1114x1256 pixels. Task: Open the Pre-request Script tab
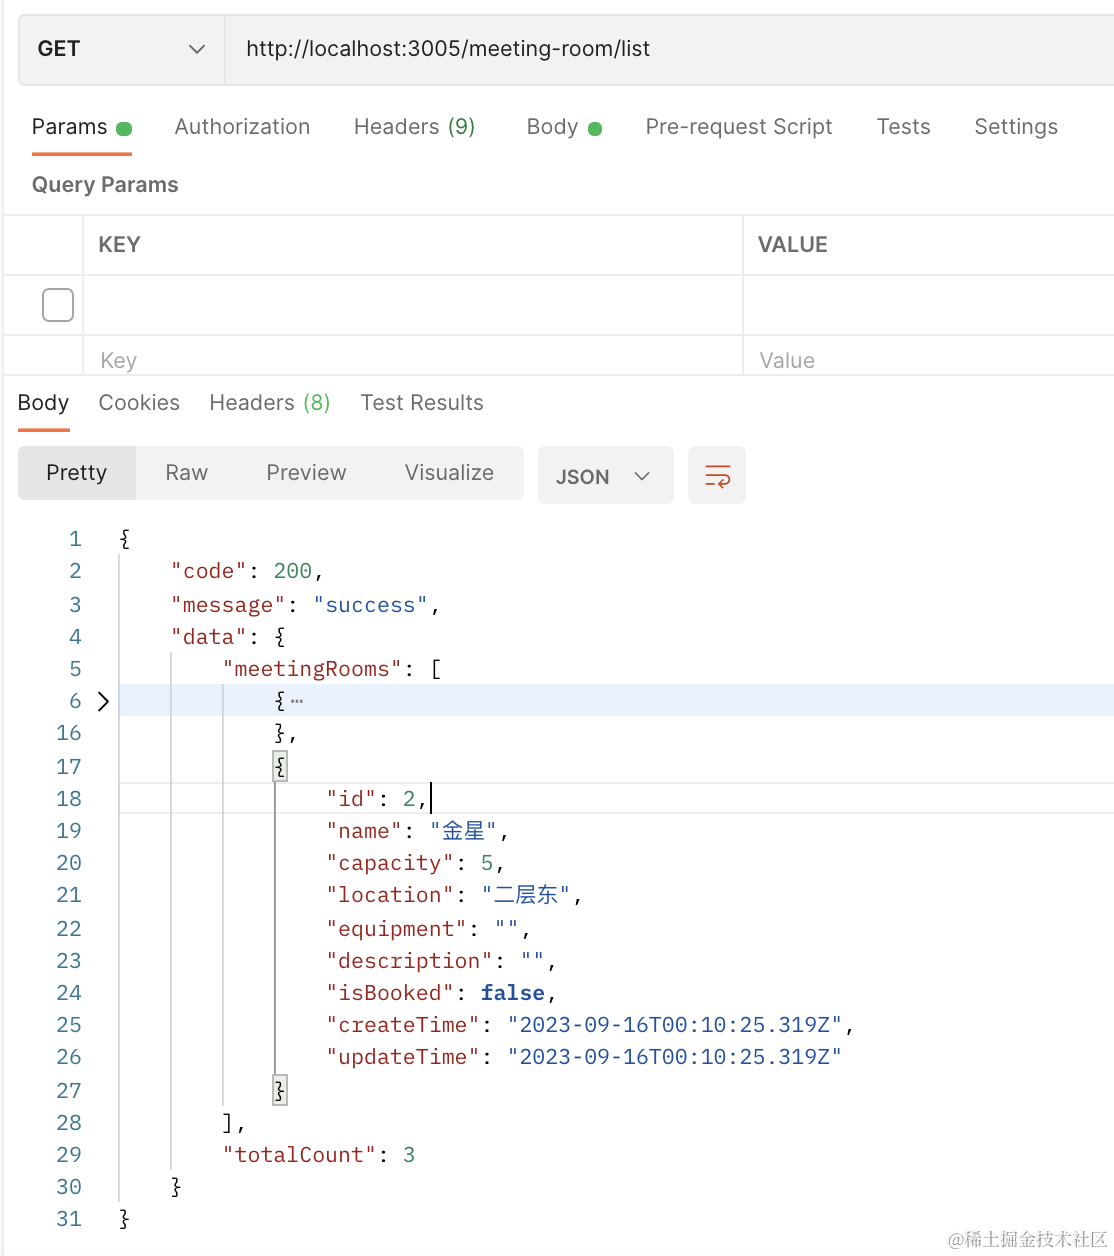tap(738, 127)
